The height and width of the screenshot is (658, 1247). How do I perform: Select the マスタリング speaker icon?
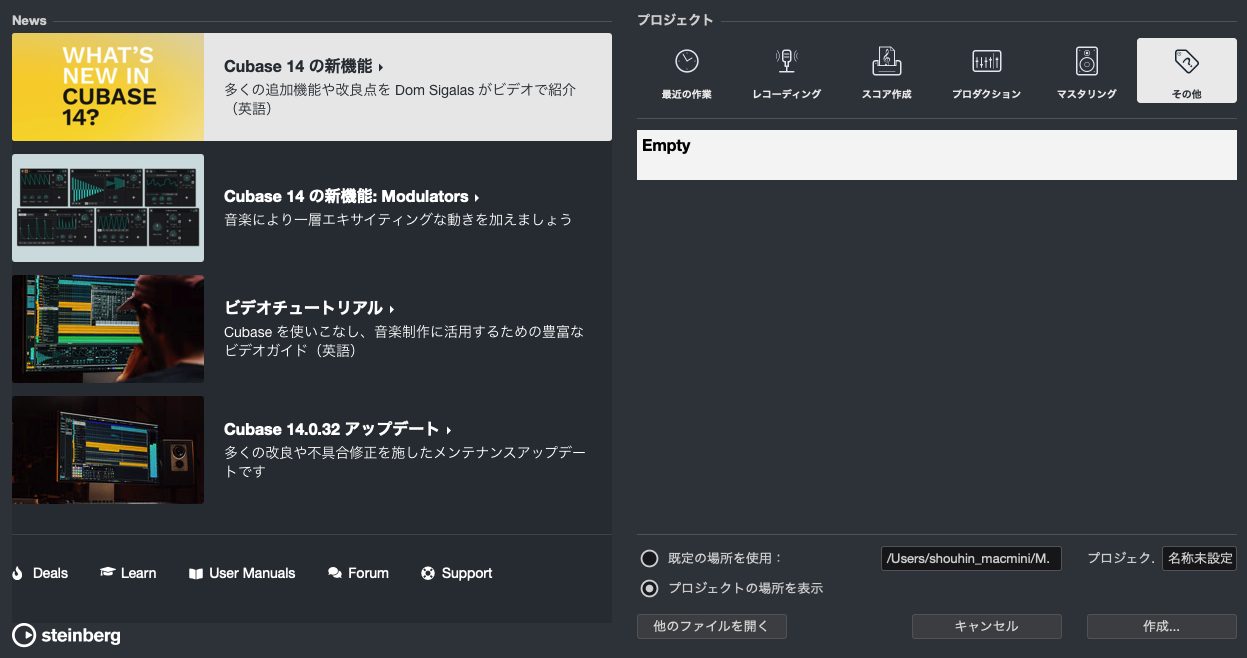[1087, 61]
